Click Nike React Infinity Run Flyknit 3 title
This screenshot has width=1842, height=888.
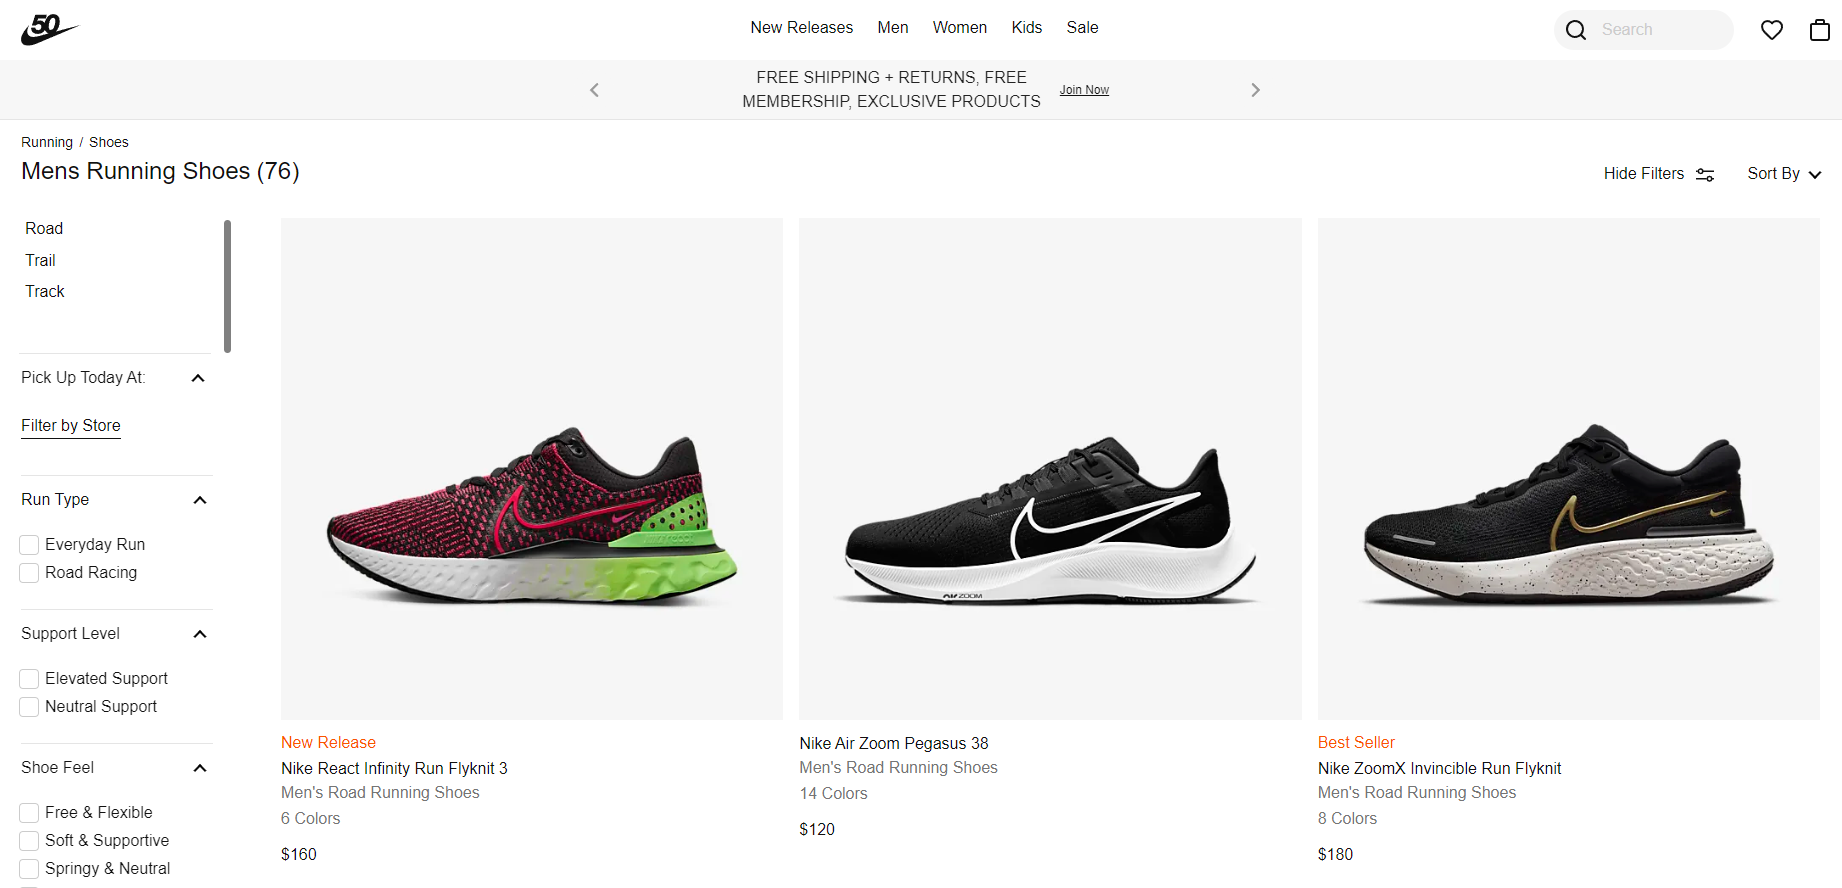pos(394,769)
